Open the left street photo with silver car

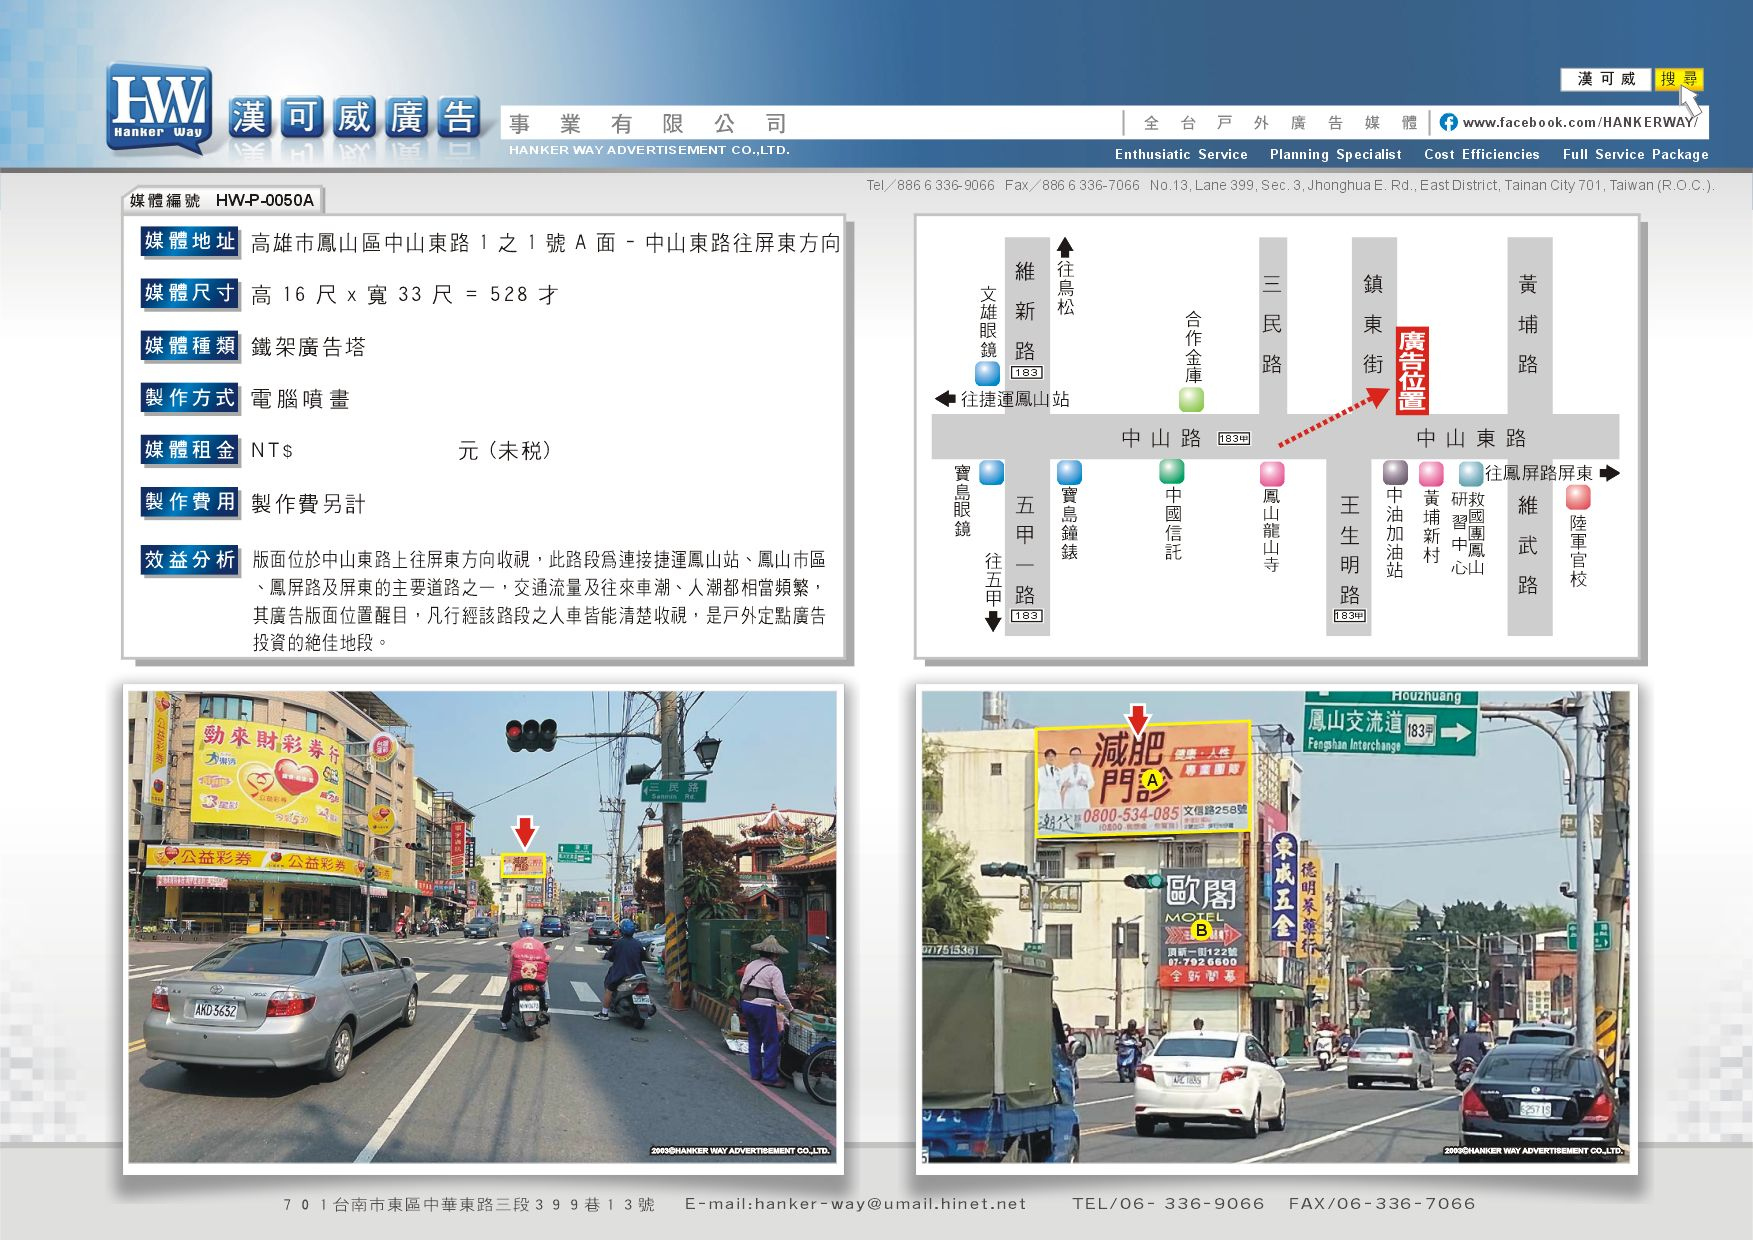click(x=483, y=927)
